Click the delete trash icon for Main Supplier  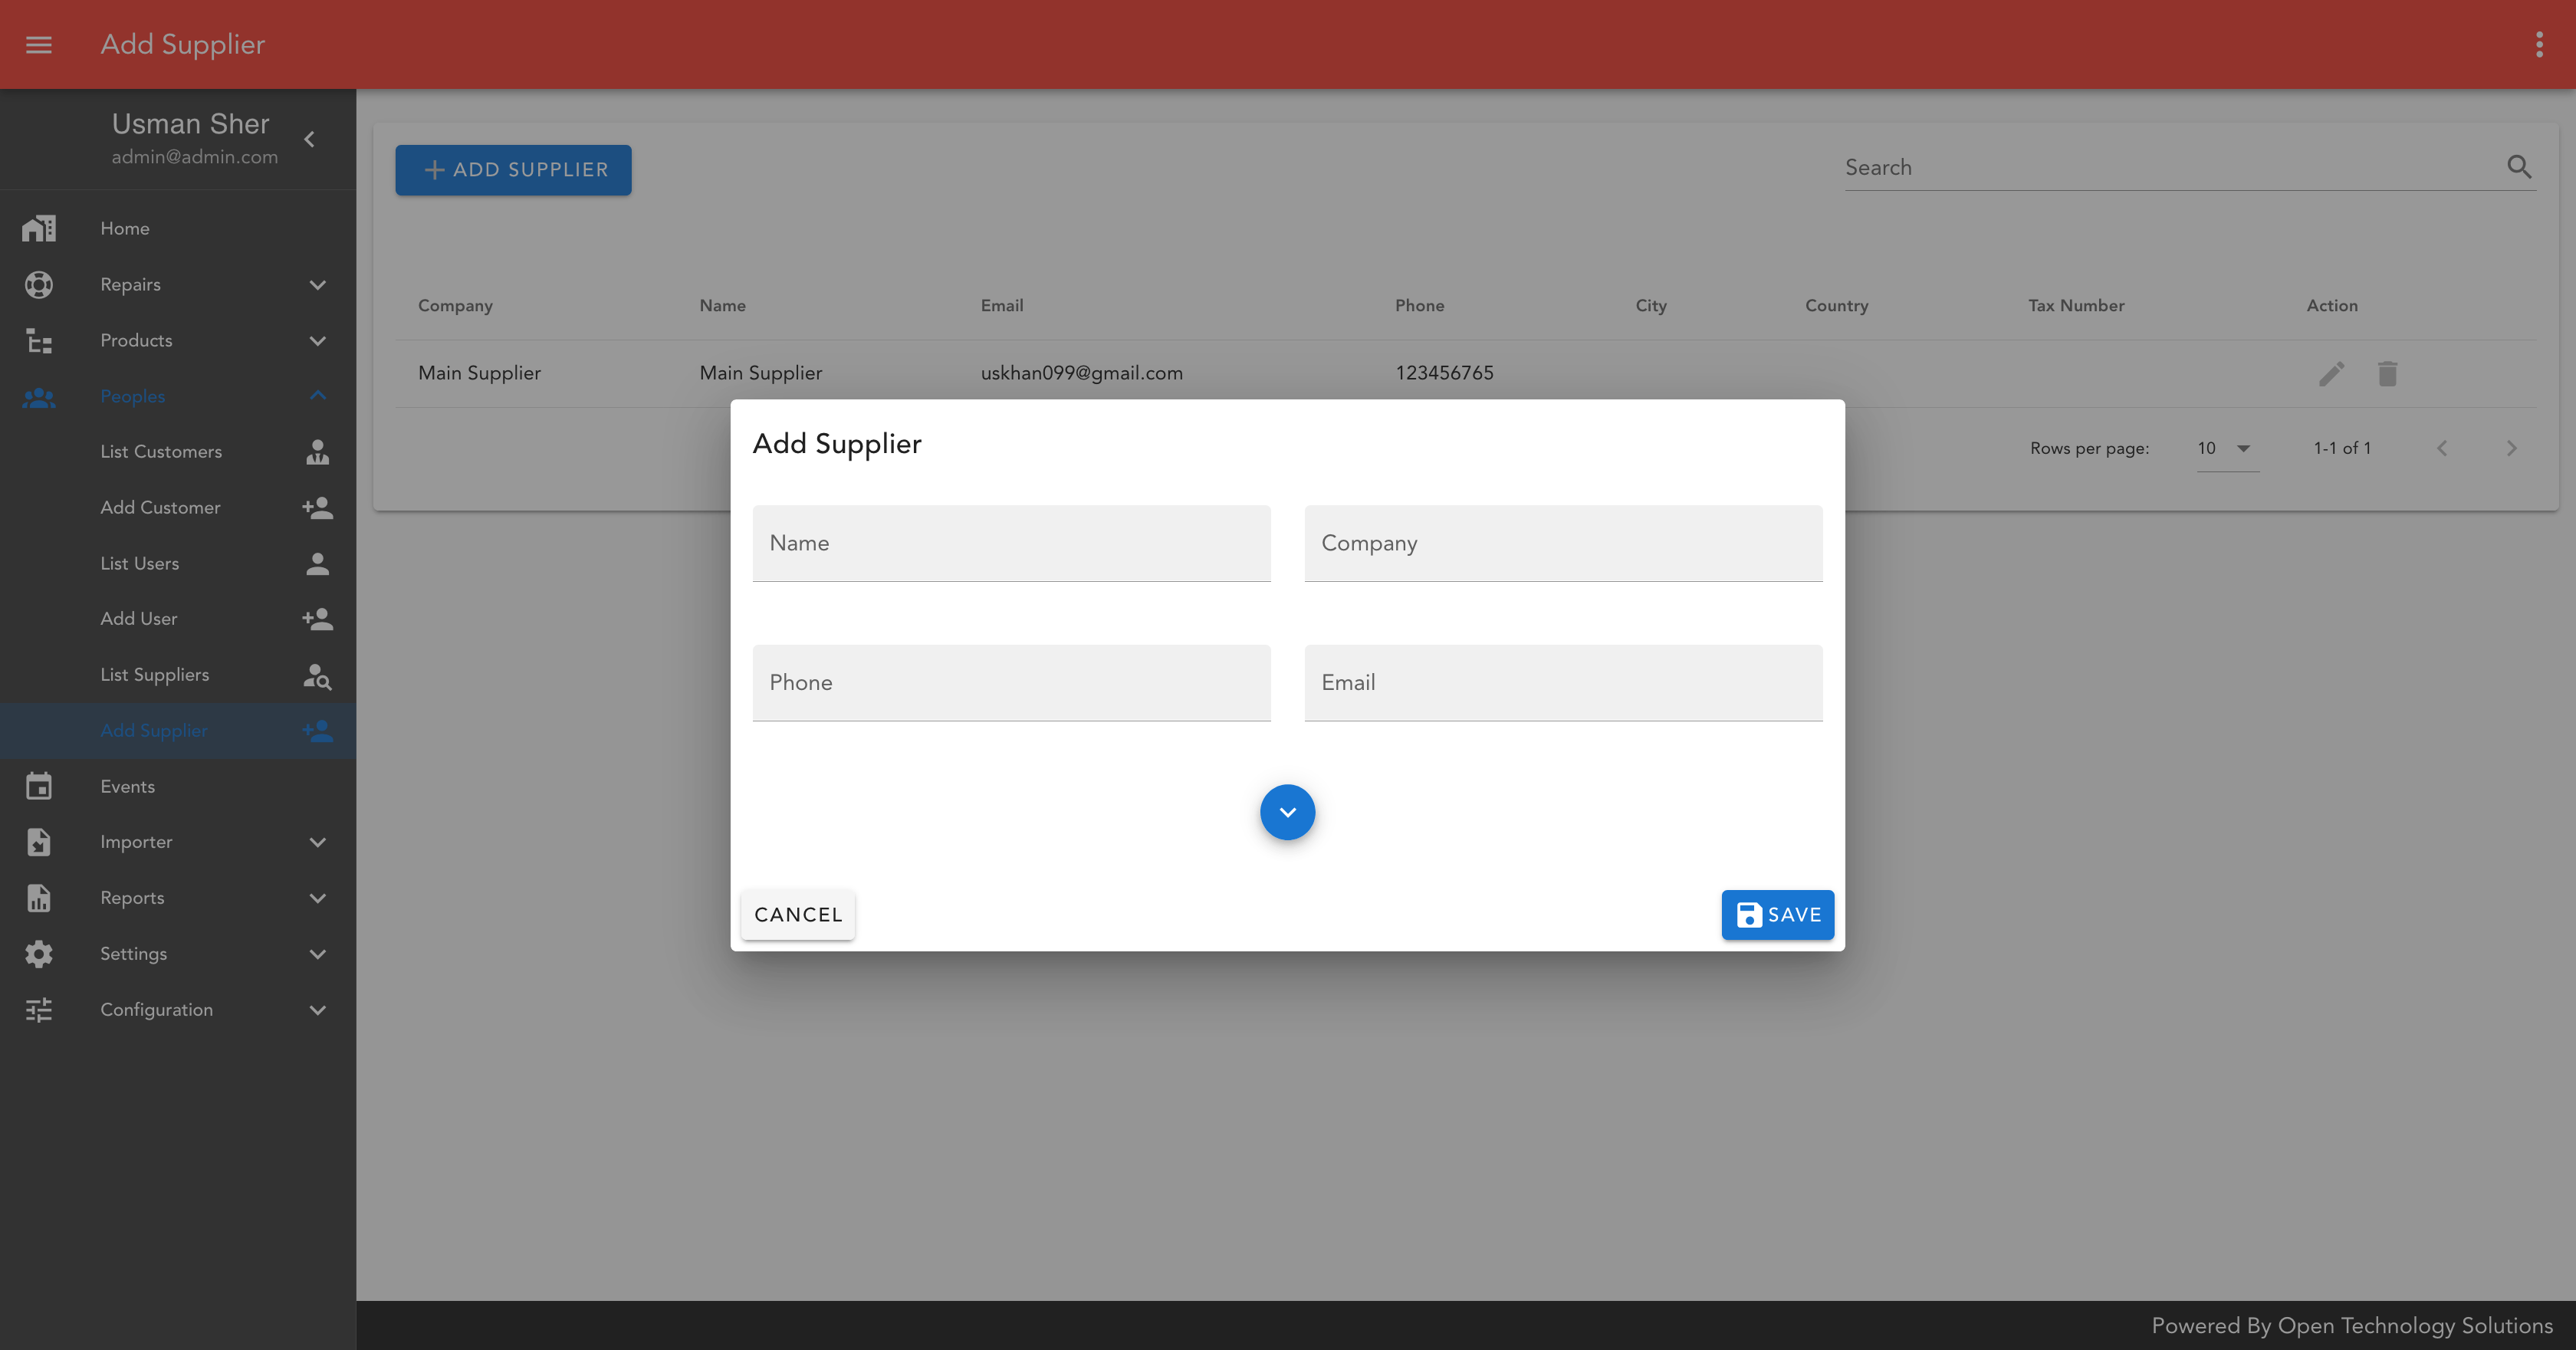(x=2387, y=373)
